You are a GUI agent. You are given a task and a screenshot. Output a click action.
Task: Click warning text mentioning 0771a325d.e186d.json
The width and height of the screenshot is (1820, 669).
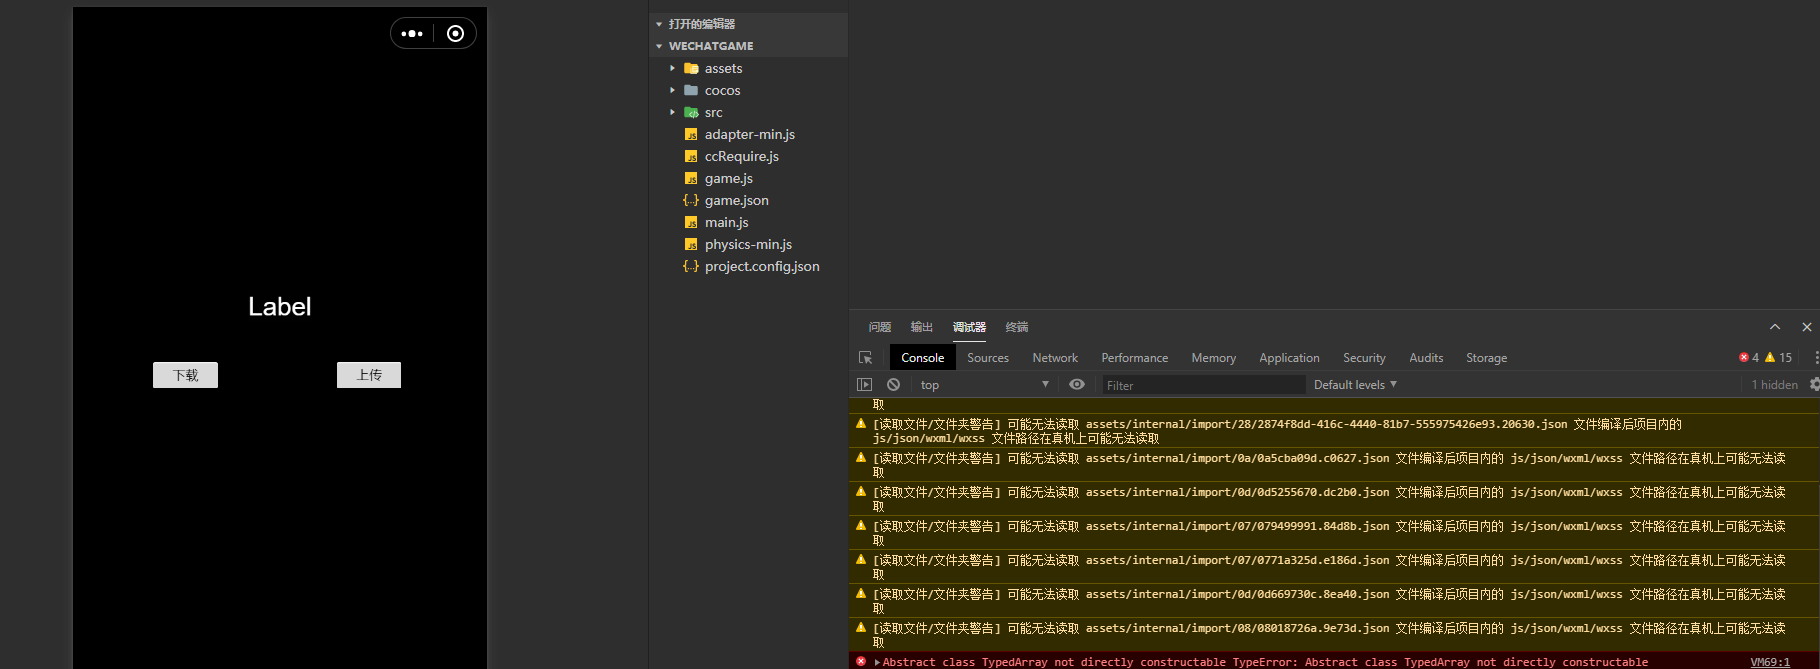(1329, 567)
